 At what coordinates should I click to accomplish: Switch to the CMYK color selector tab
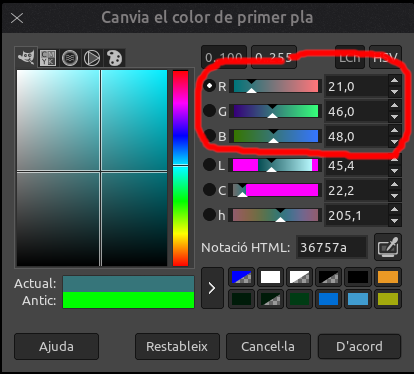(48, 58)
